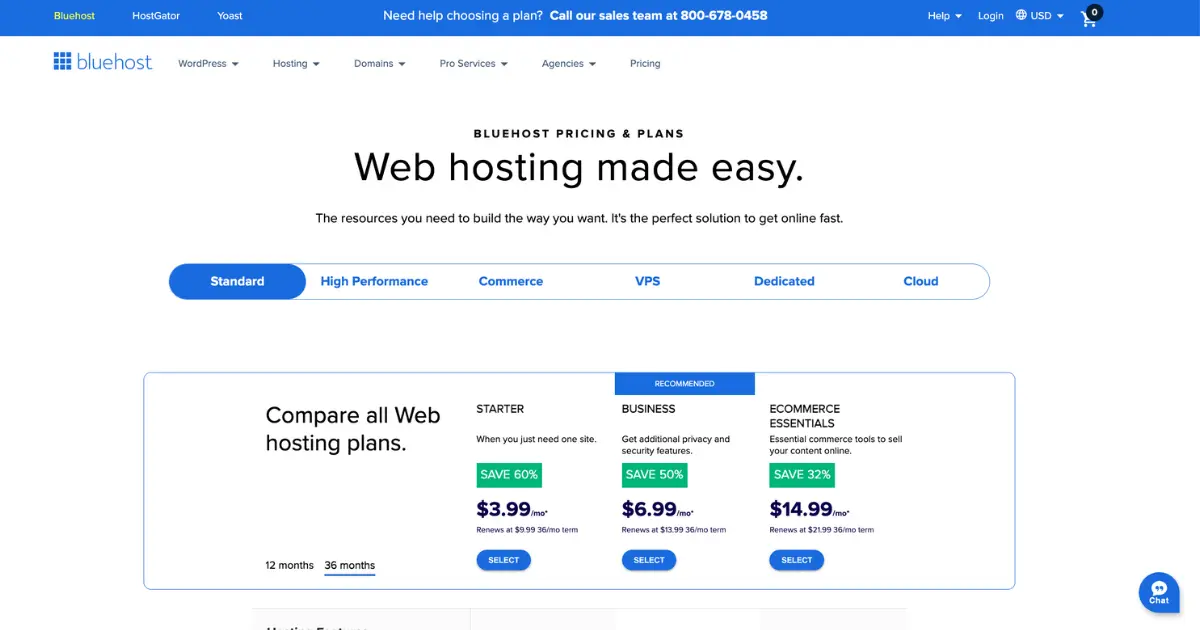Click 'BLUEHOST PRICING & PLANS' label
The image size is (1200, 630).
[579, 134]
